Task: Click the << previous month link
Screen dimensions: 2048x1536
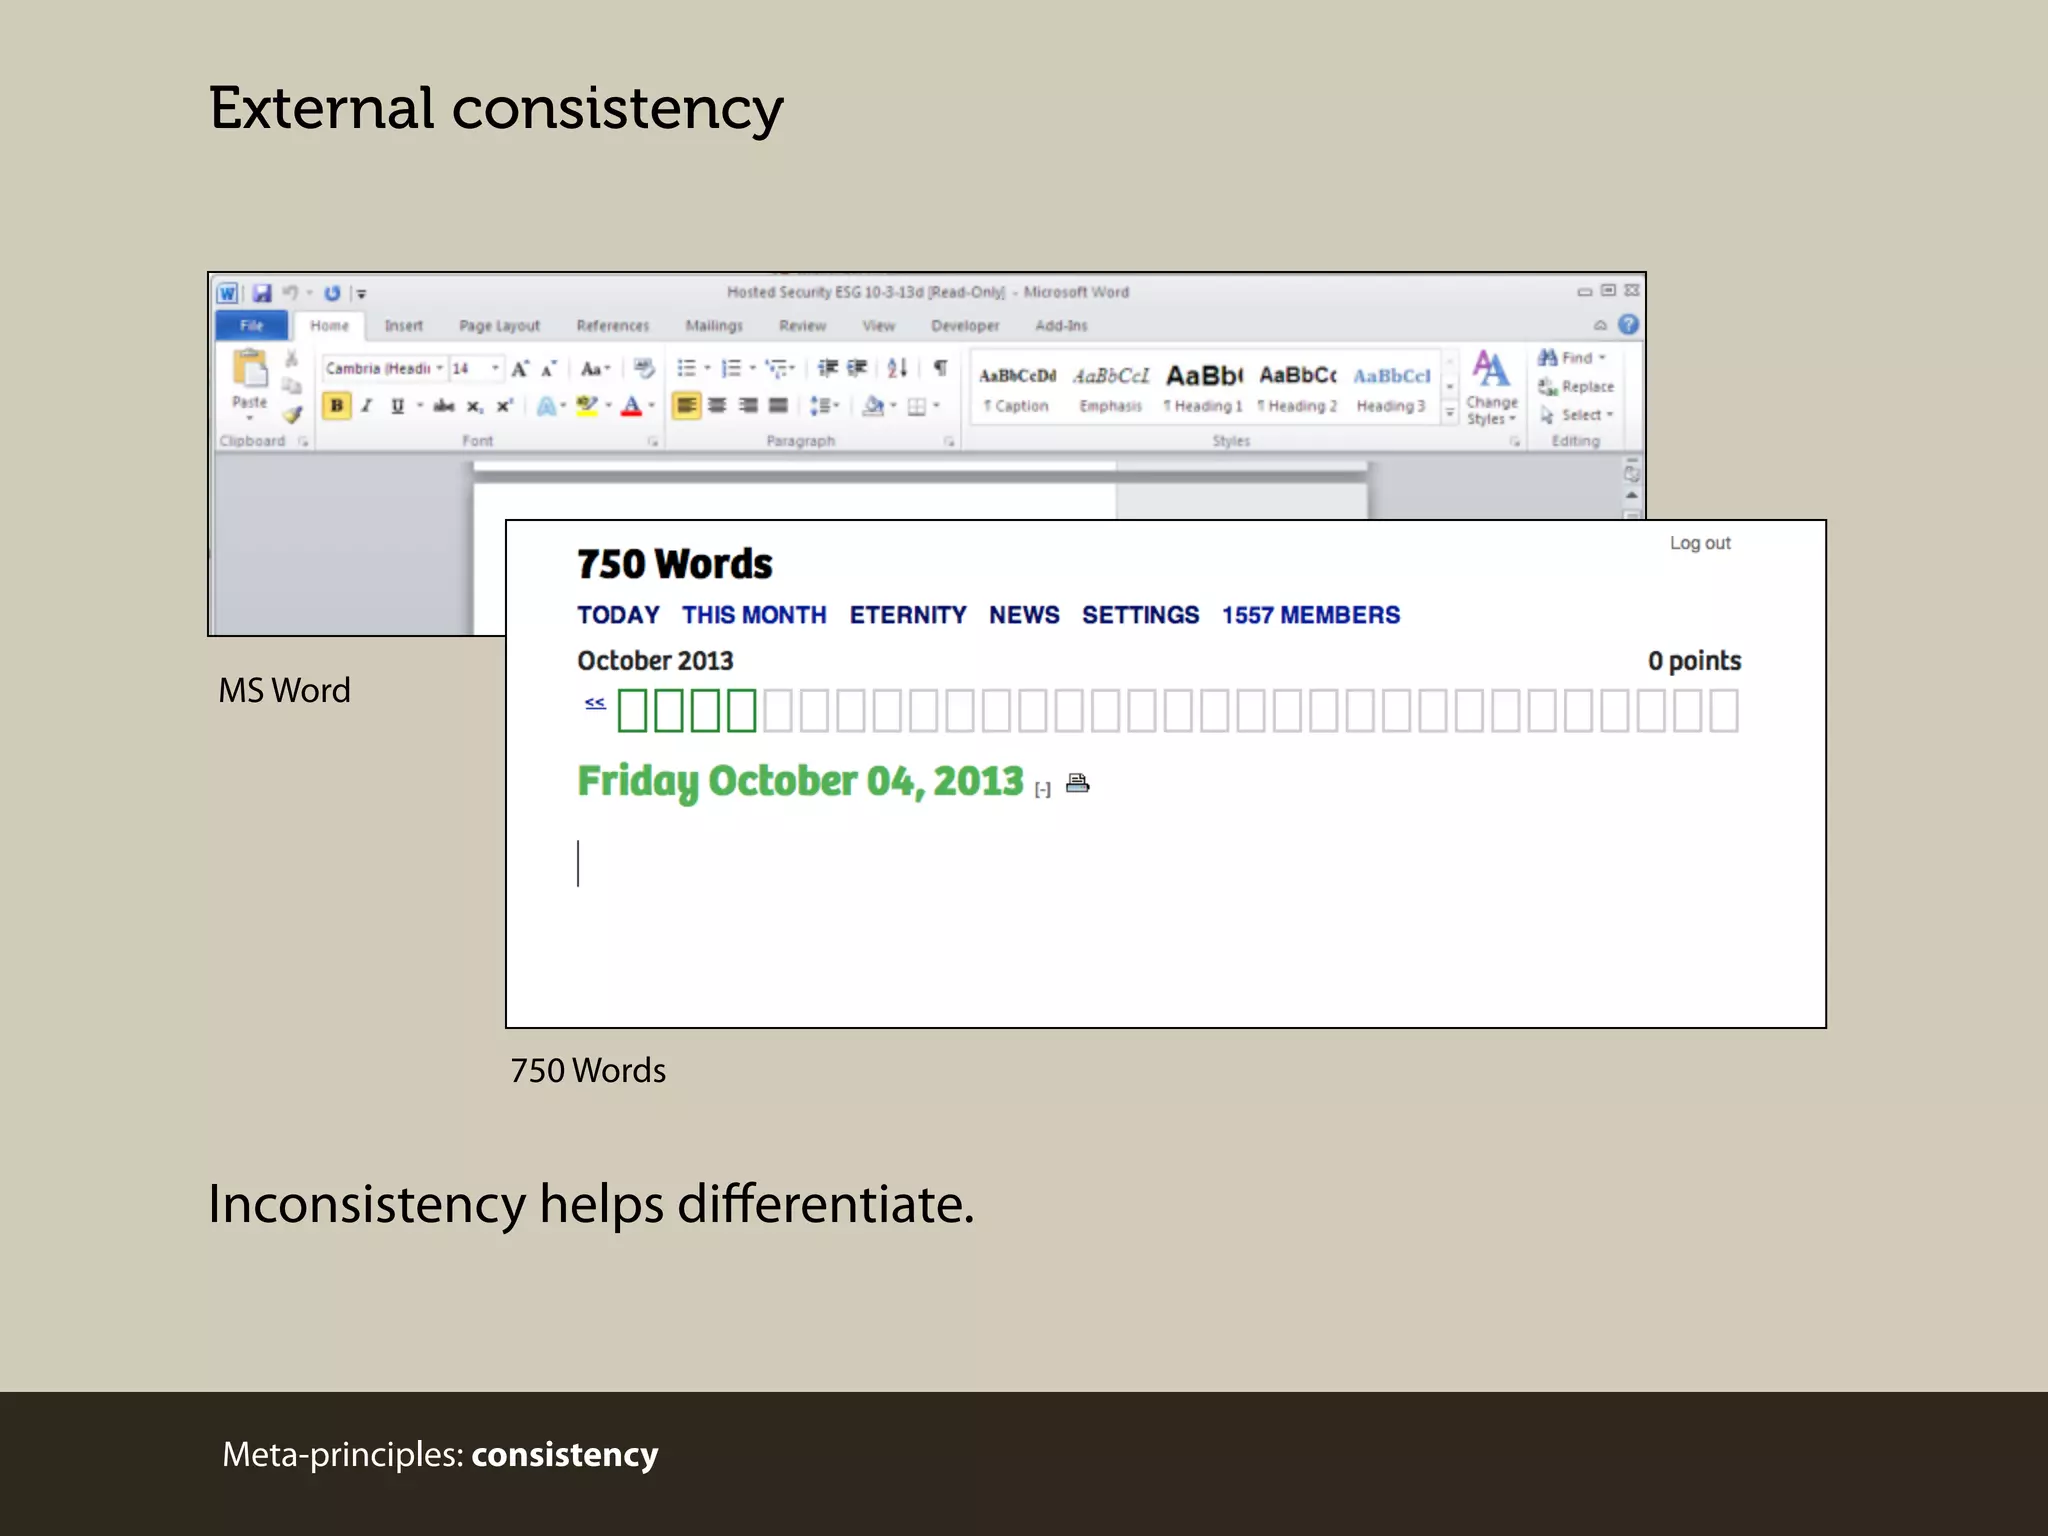Action: click(595, 703)
